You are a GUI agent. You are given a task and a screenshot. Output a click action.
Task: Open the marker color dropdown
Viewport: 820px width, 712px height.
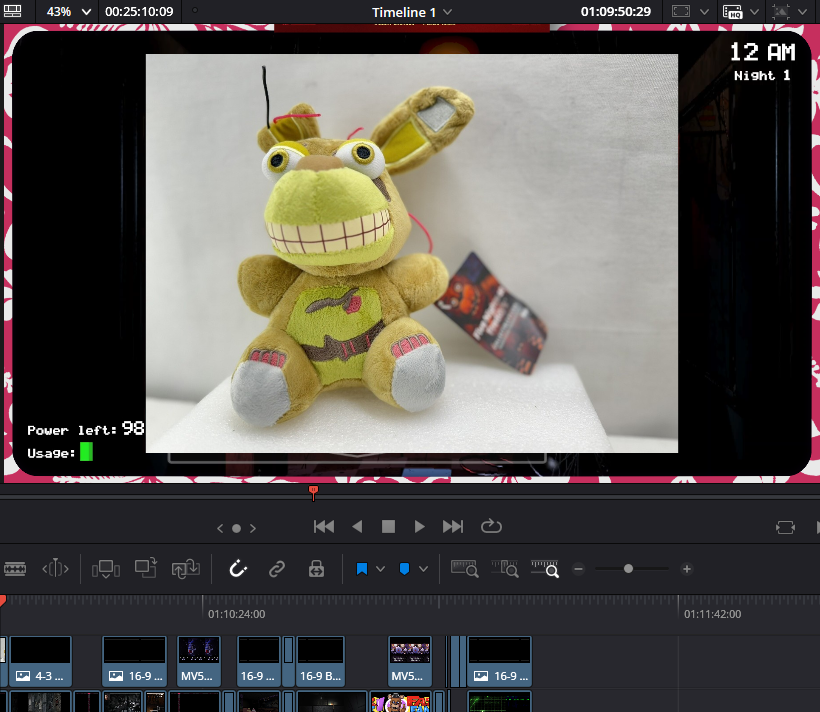pos(423,569)
